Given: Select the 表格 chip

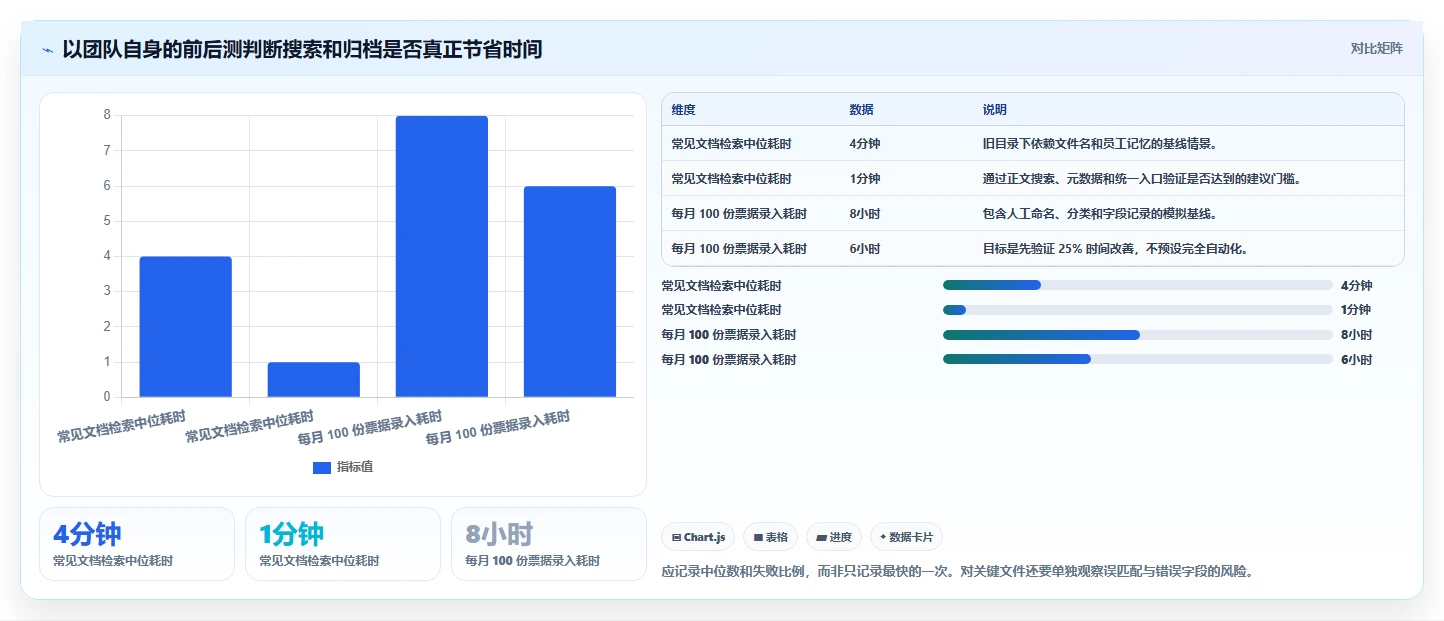Looking at the screenshot, I should click(770, 537).
